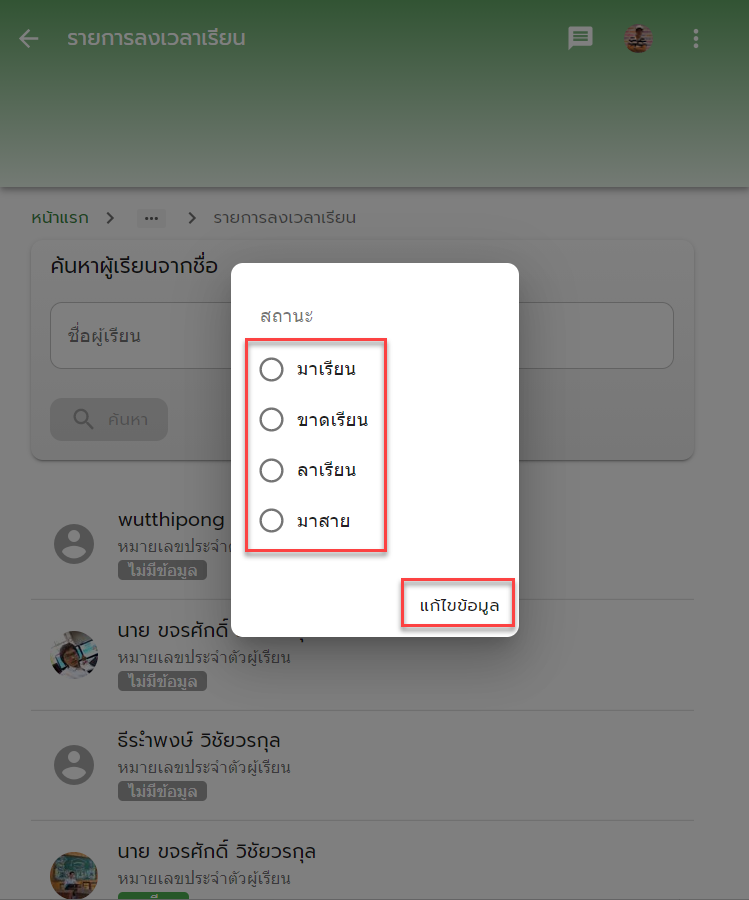Screen dimensions: 749x900
Task: Click the แก้ไขข้อมูล button
Action: (459, 605)
